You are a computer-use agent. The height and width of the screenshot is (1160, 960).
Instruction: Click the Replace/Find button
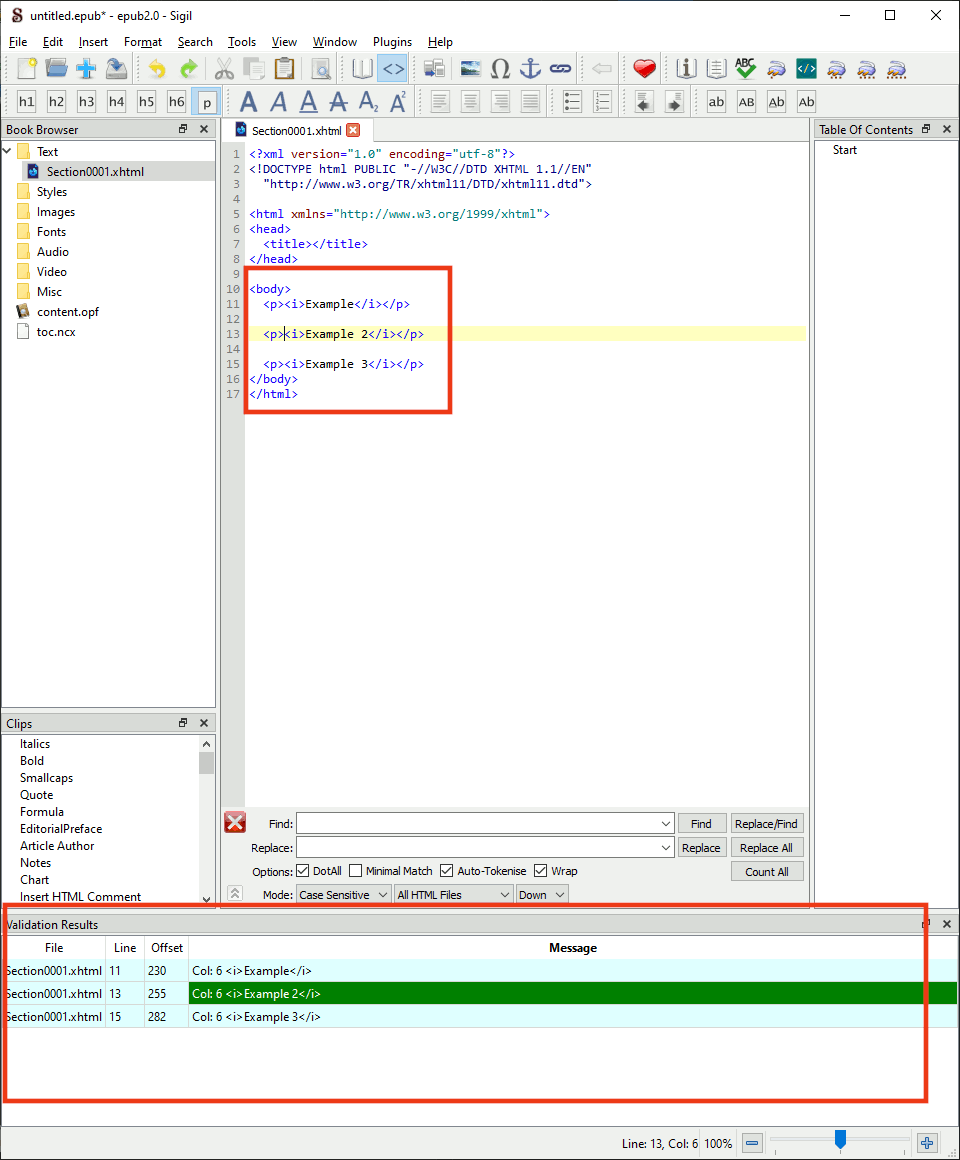tap(766, 823)
